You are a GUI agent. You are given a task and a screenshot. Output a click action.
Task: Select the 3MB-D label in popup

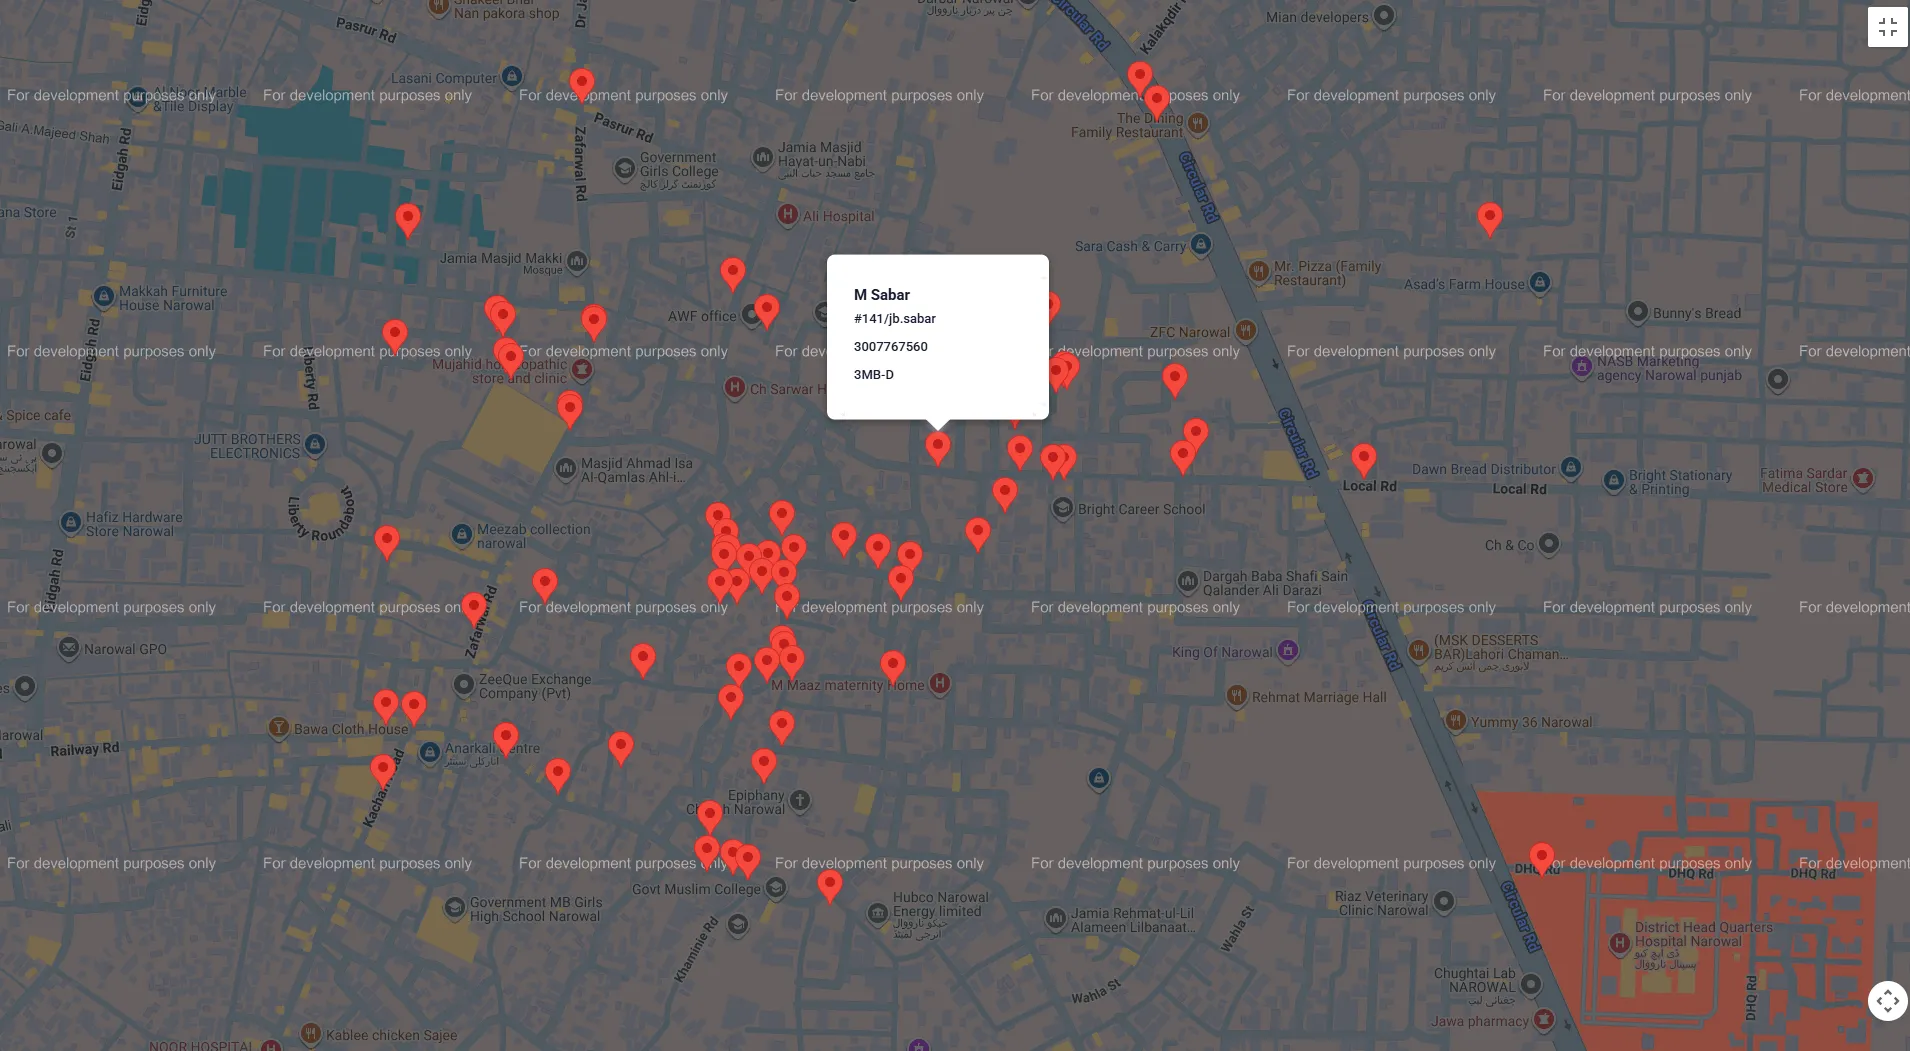click(874, 375)
